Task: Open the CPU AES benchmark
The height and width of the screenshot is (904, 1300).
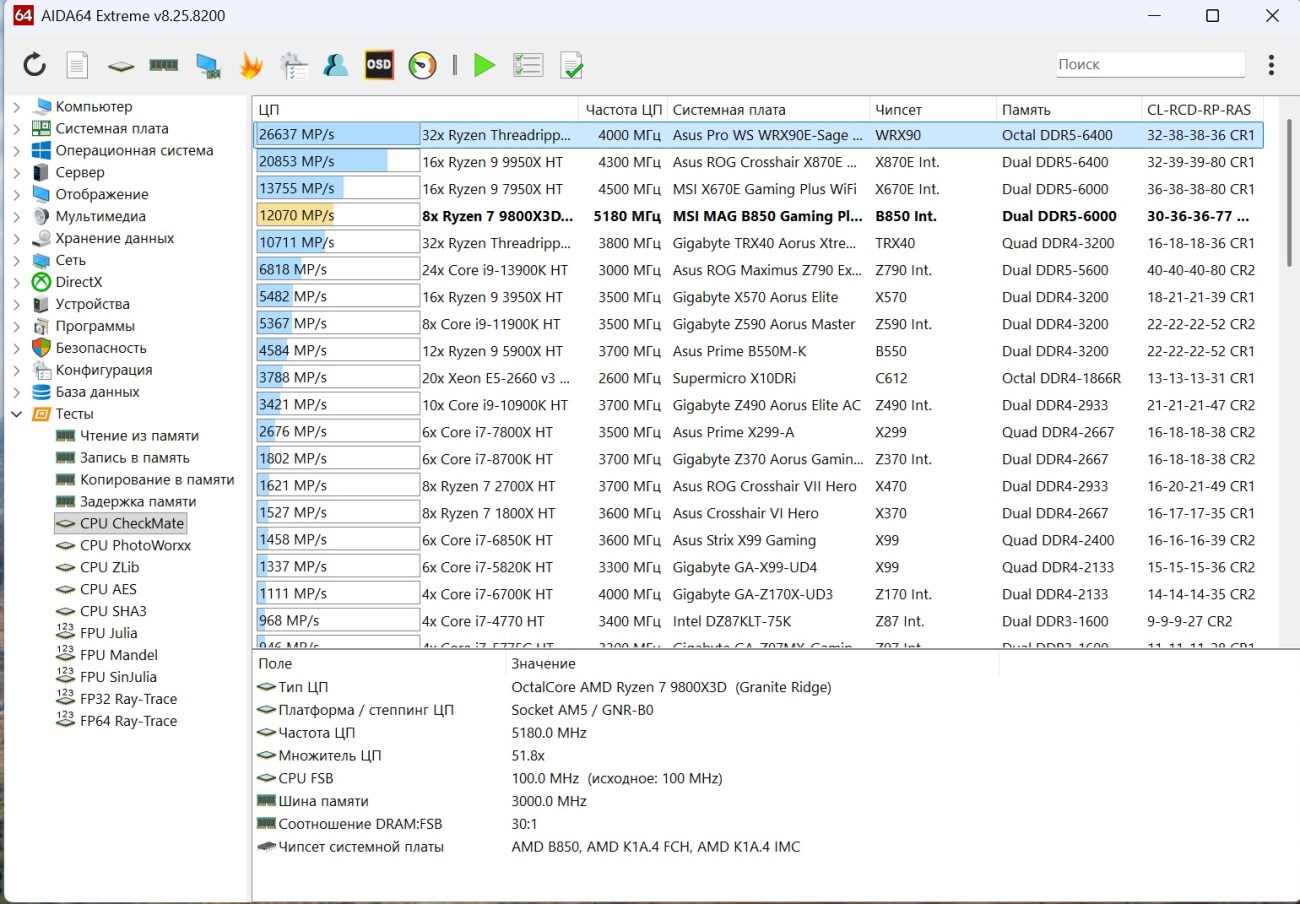Action: pos(108,590)
